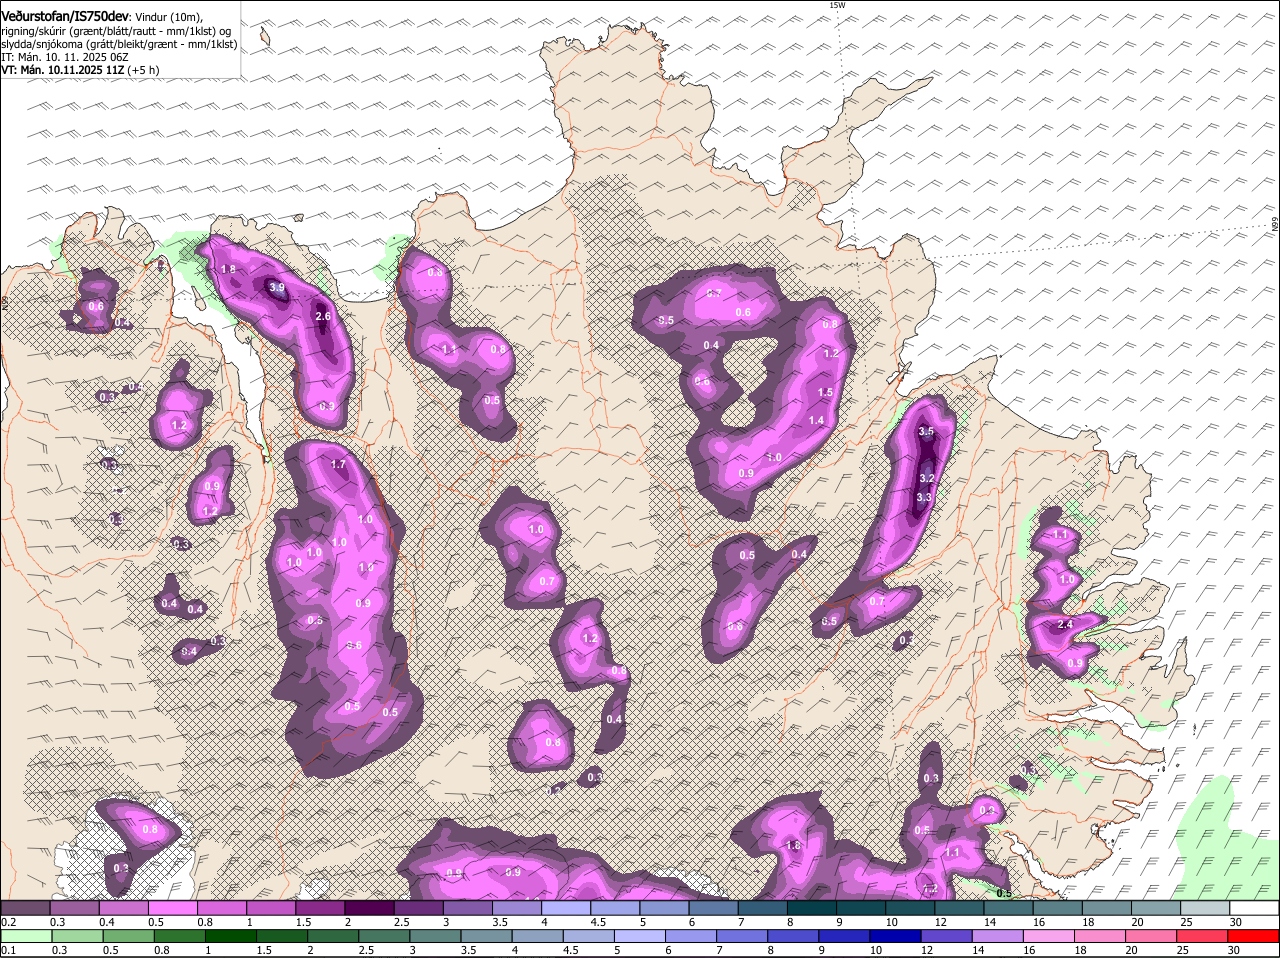This screenshot has height=958, width=1280.
Task: Click the 3.5 swatch in the snow legend
Action: (x=517, y=907)
